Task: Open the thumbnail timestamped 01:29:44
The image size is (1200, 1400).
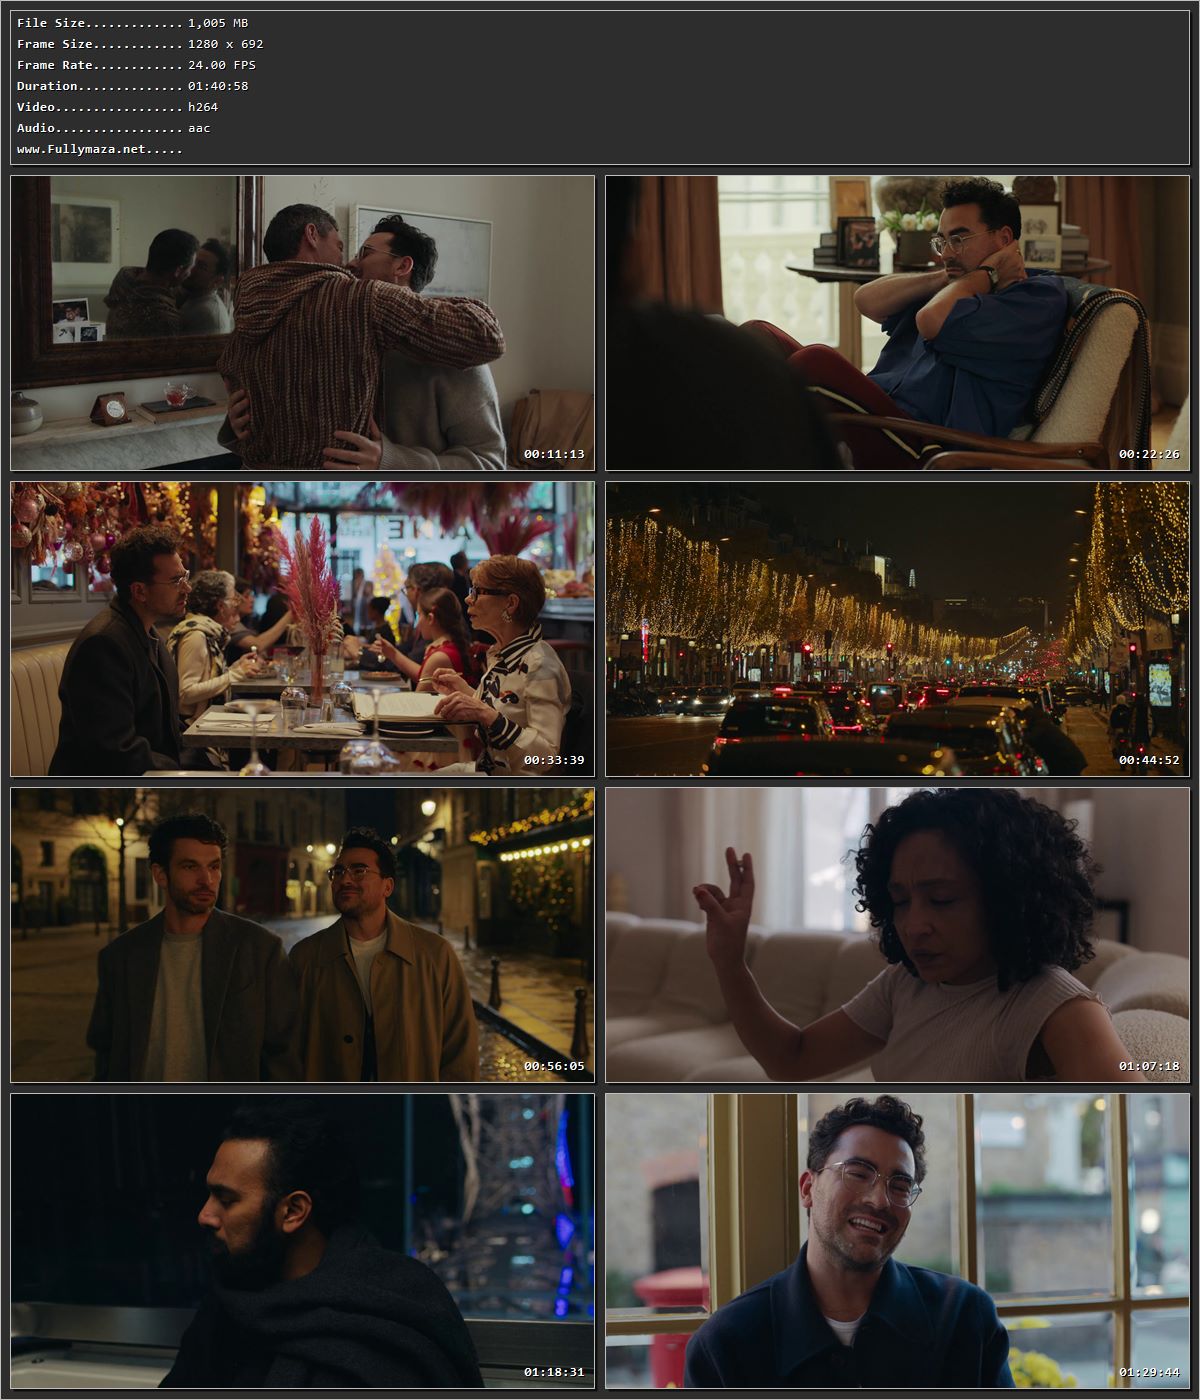Action: [x=897, y=1241]
